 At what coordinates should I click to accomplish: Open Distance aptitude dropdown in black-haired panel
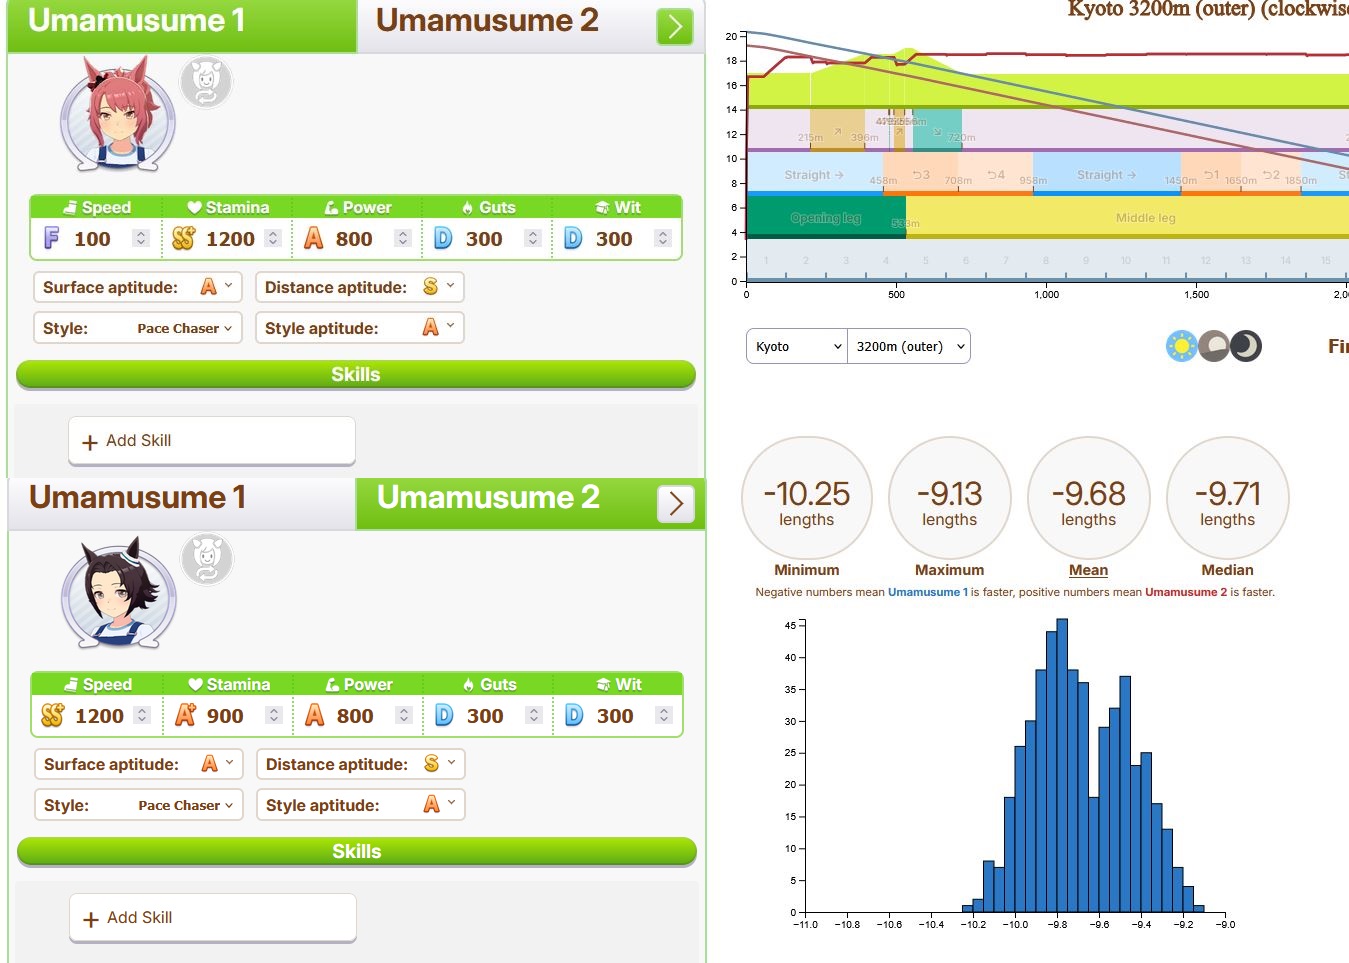[x=361, y=764]
